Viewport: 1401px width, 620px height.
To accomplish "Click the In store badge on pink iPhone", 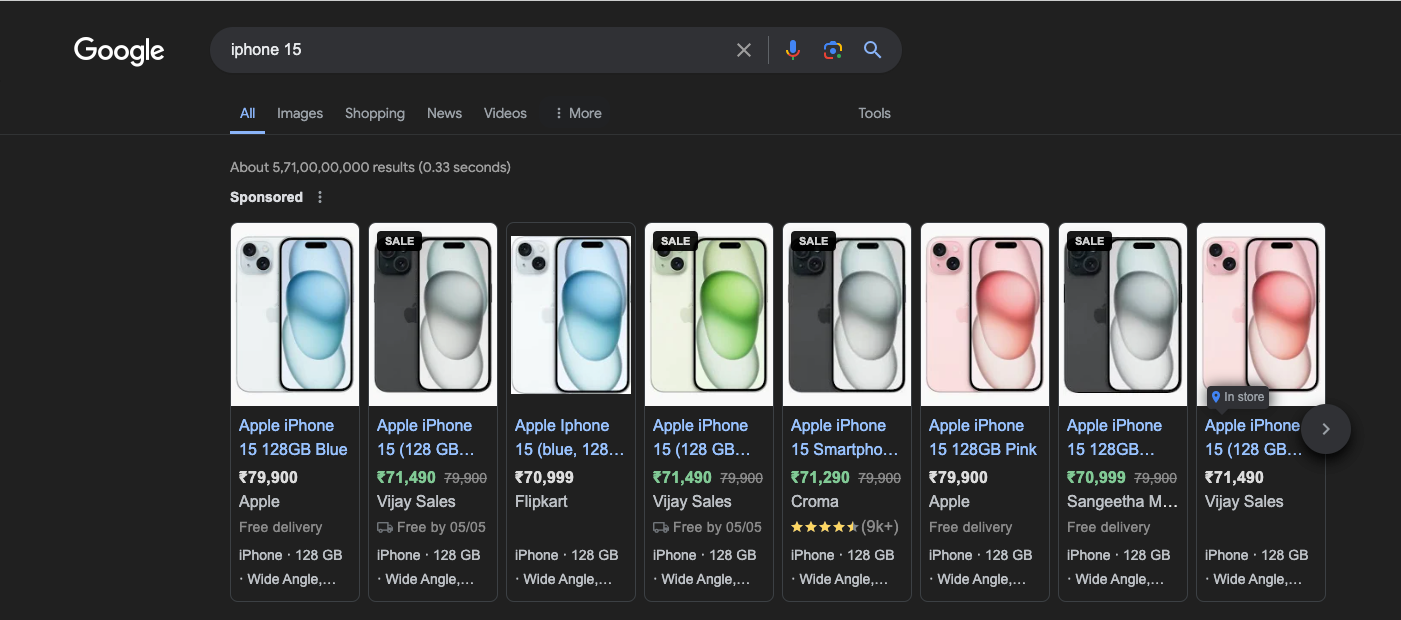I will pyautogui.click(x=1238, y=397).
